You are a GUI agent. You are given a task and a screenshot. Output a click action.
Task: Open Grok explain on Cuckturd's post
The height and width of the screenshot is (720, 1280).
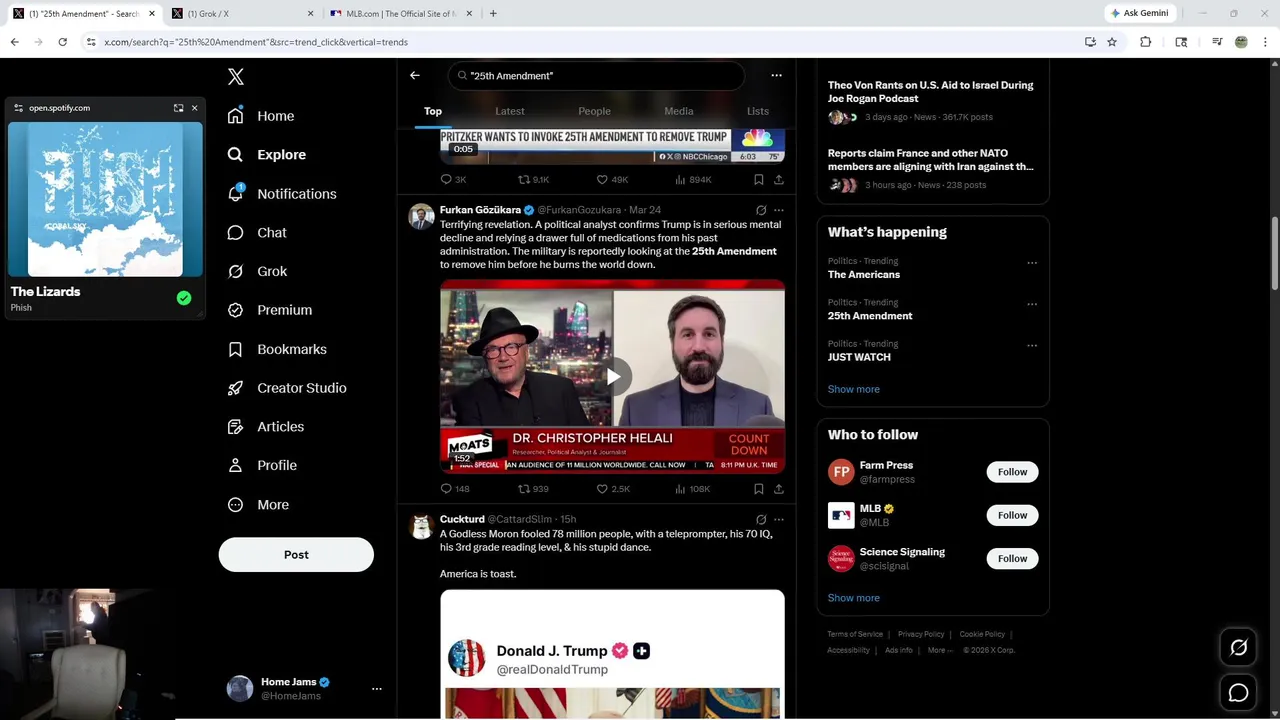[761, 519]
